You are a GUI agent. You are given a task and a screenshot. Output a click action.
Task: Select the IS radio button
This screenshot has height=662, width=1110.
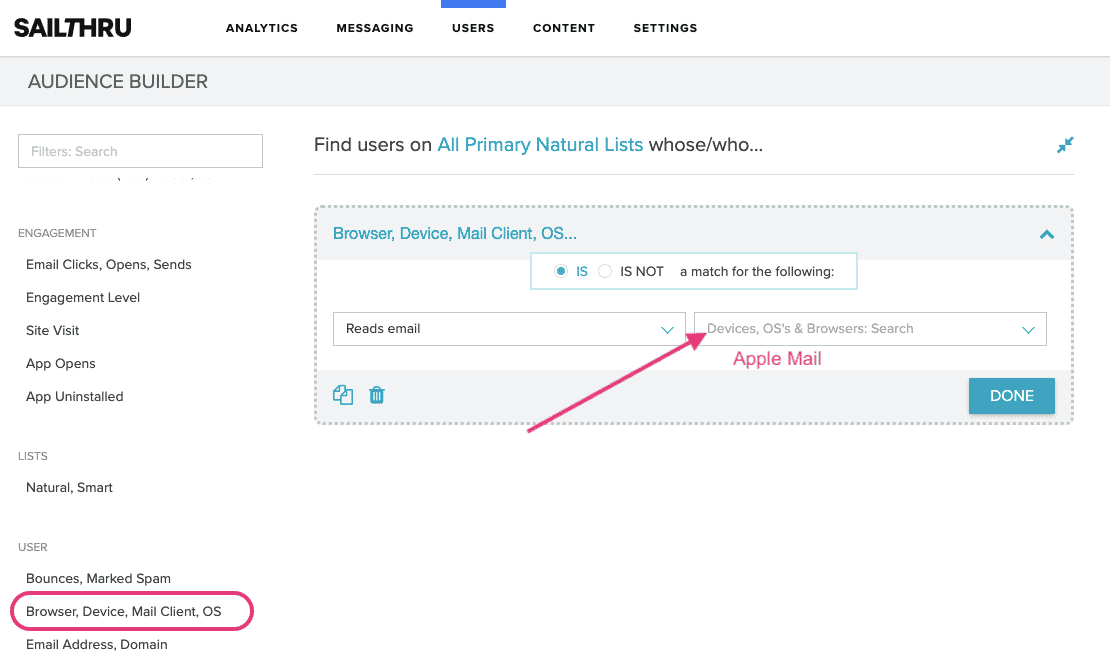point(561,270)
